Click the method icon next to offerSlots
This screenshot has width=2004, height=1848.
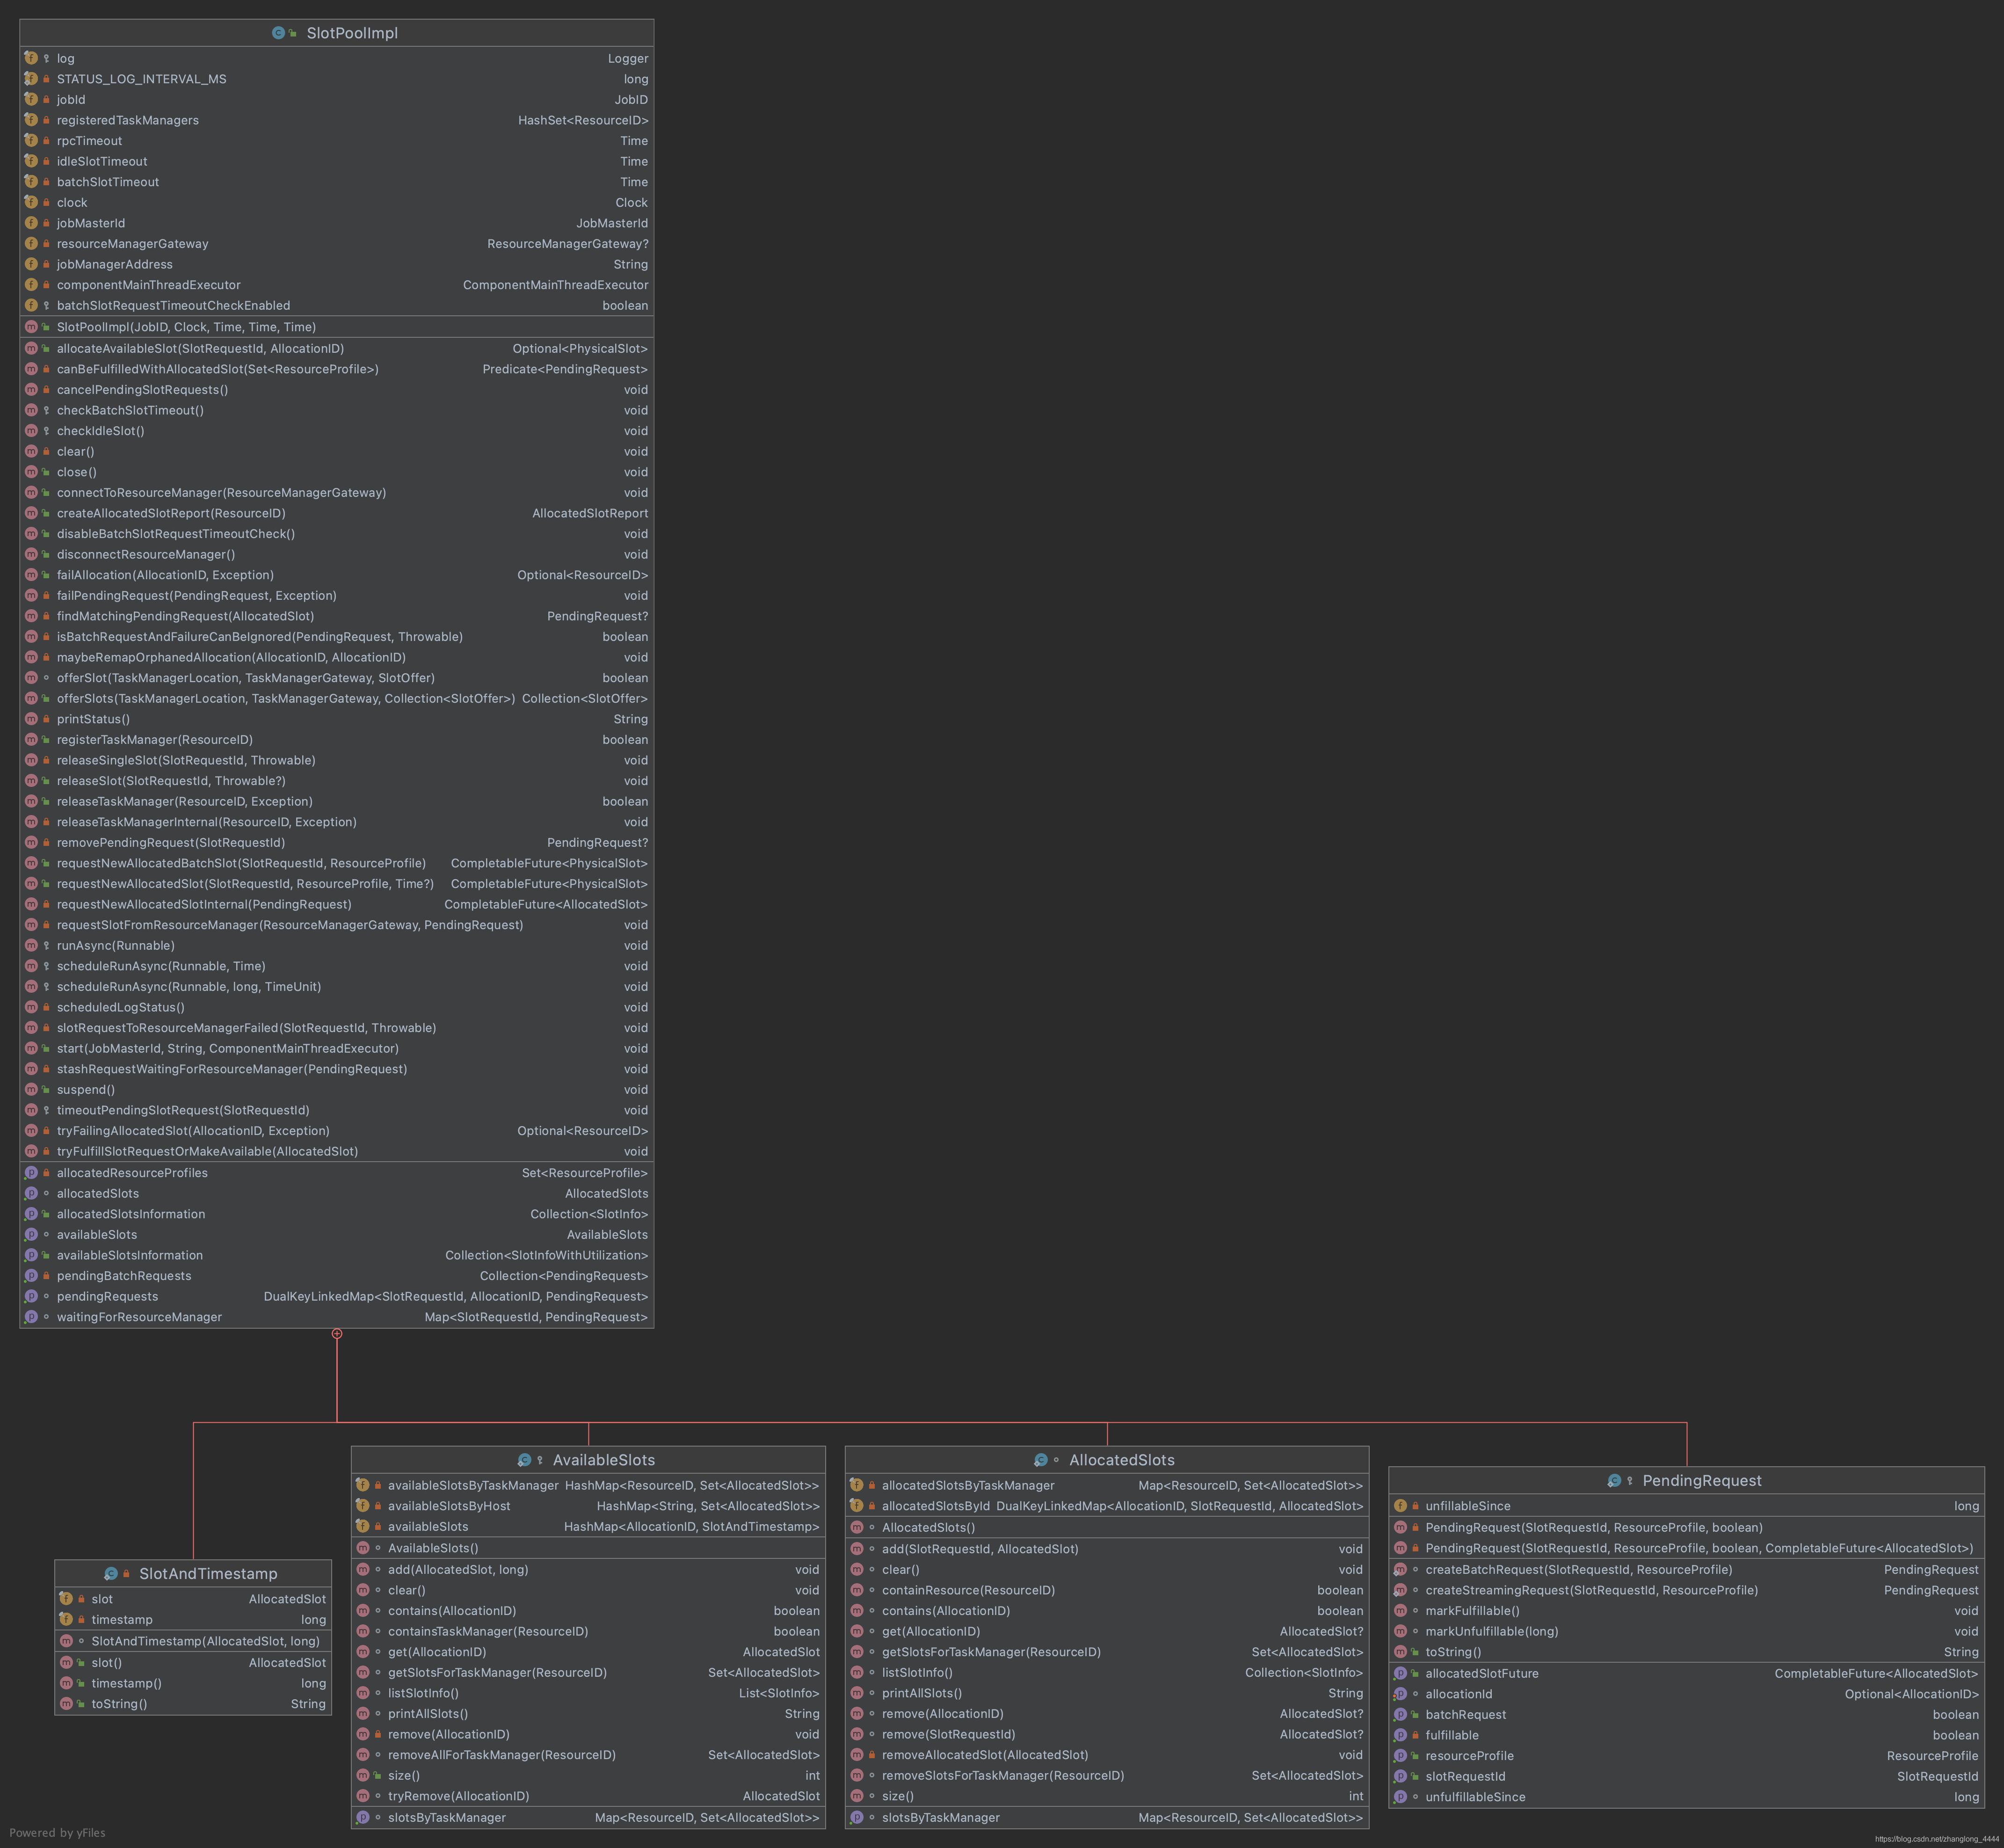(31, 699)
